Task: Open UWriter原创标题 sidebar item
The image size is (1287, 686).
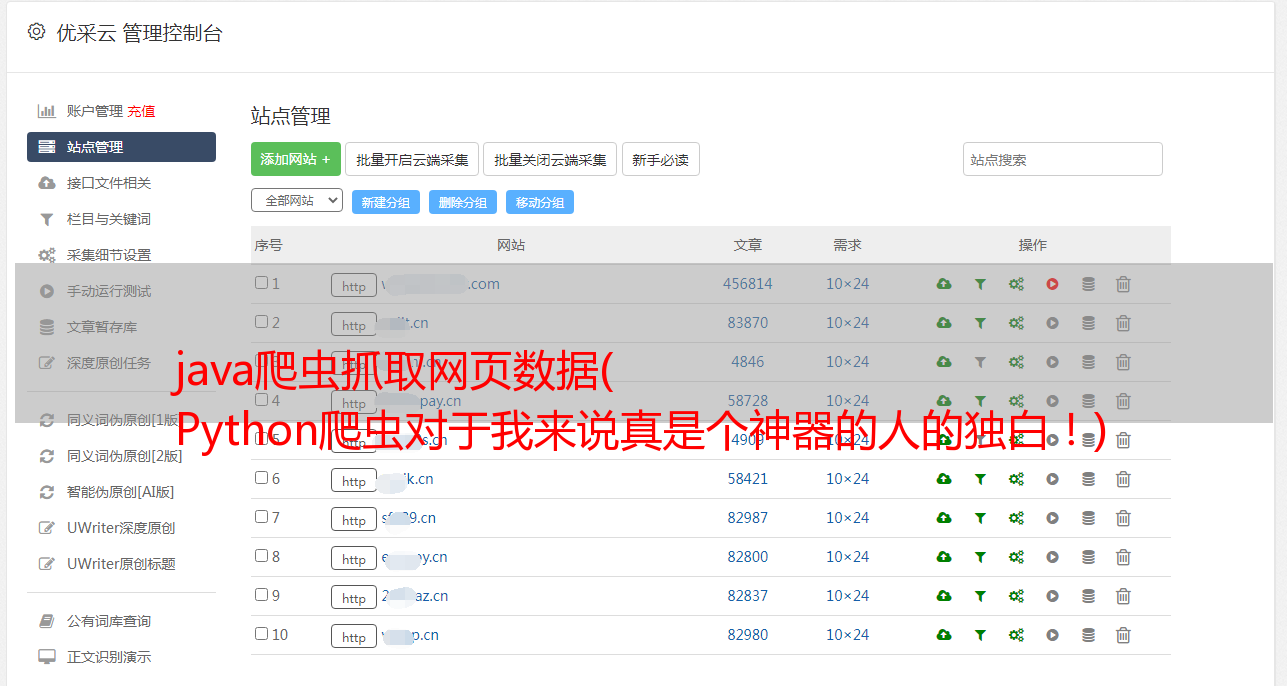Action: [x=121, y=564]
